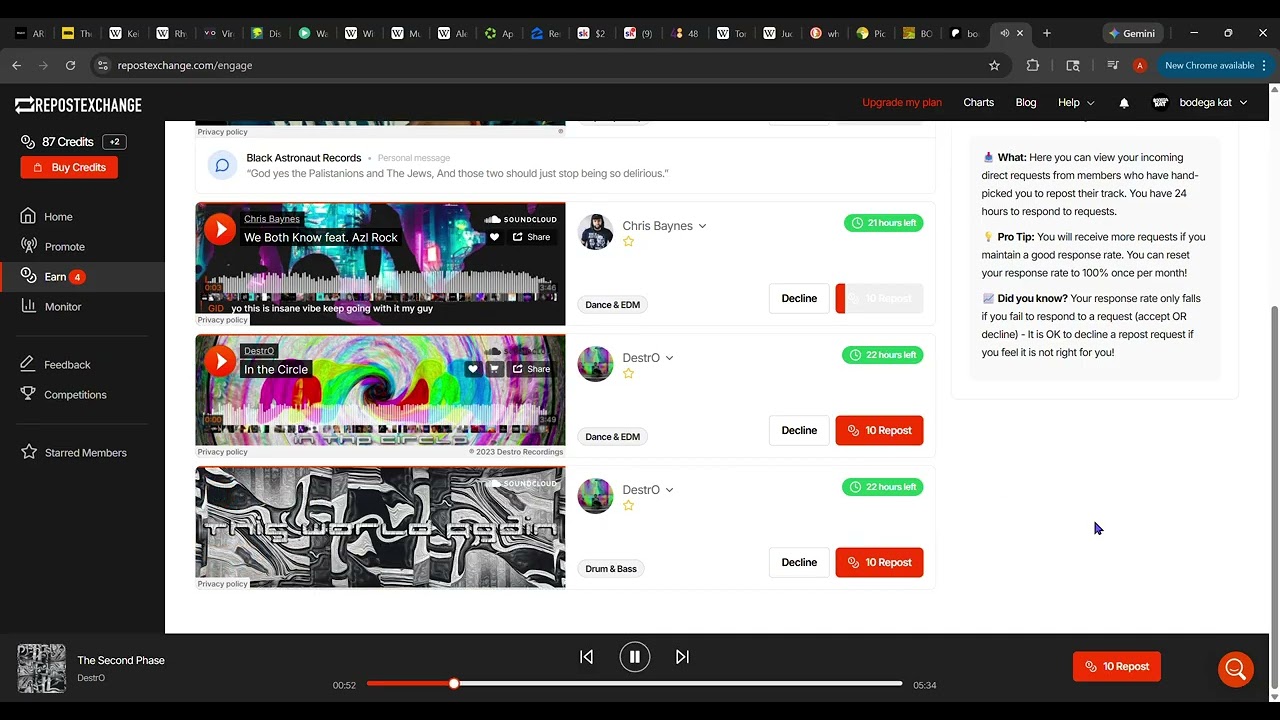
Task: Like We Both Know with the heart icon
Action: coord(494,237)
